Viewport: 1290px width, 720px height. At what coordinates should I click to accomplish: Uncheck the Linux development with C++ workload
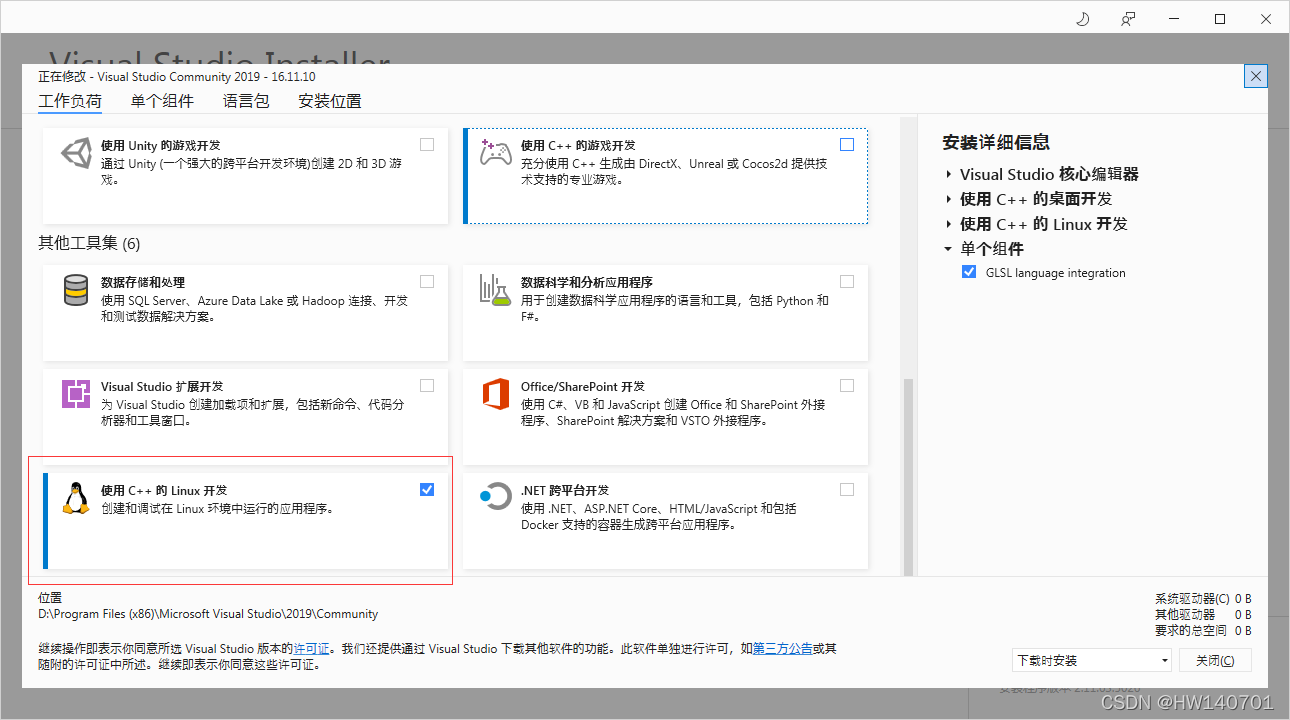427,490
